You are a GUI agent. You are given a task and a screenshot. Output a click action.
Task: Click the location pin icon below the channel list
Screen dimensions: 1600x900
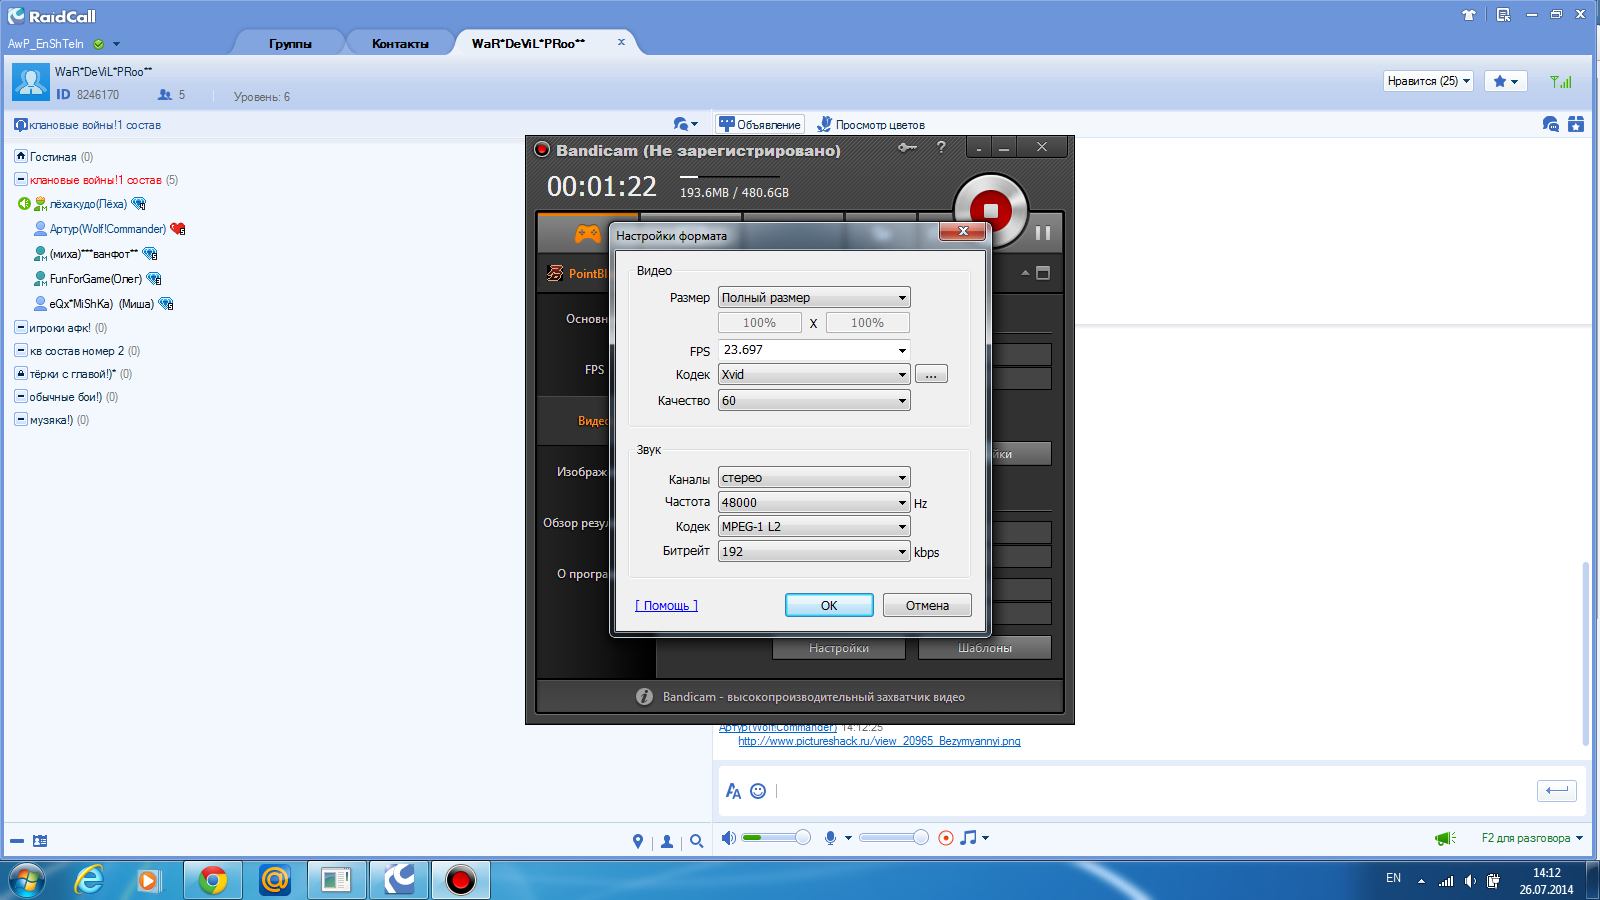(638, 842)
